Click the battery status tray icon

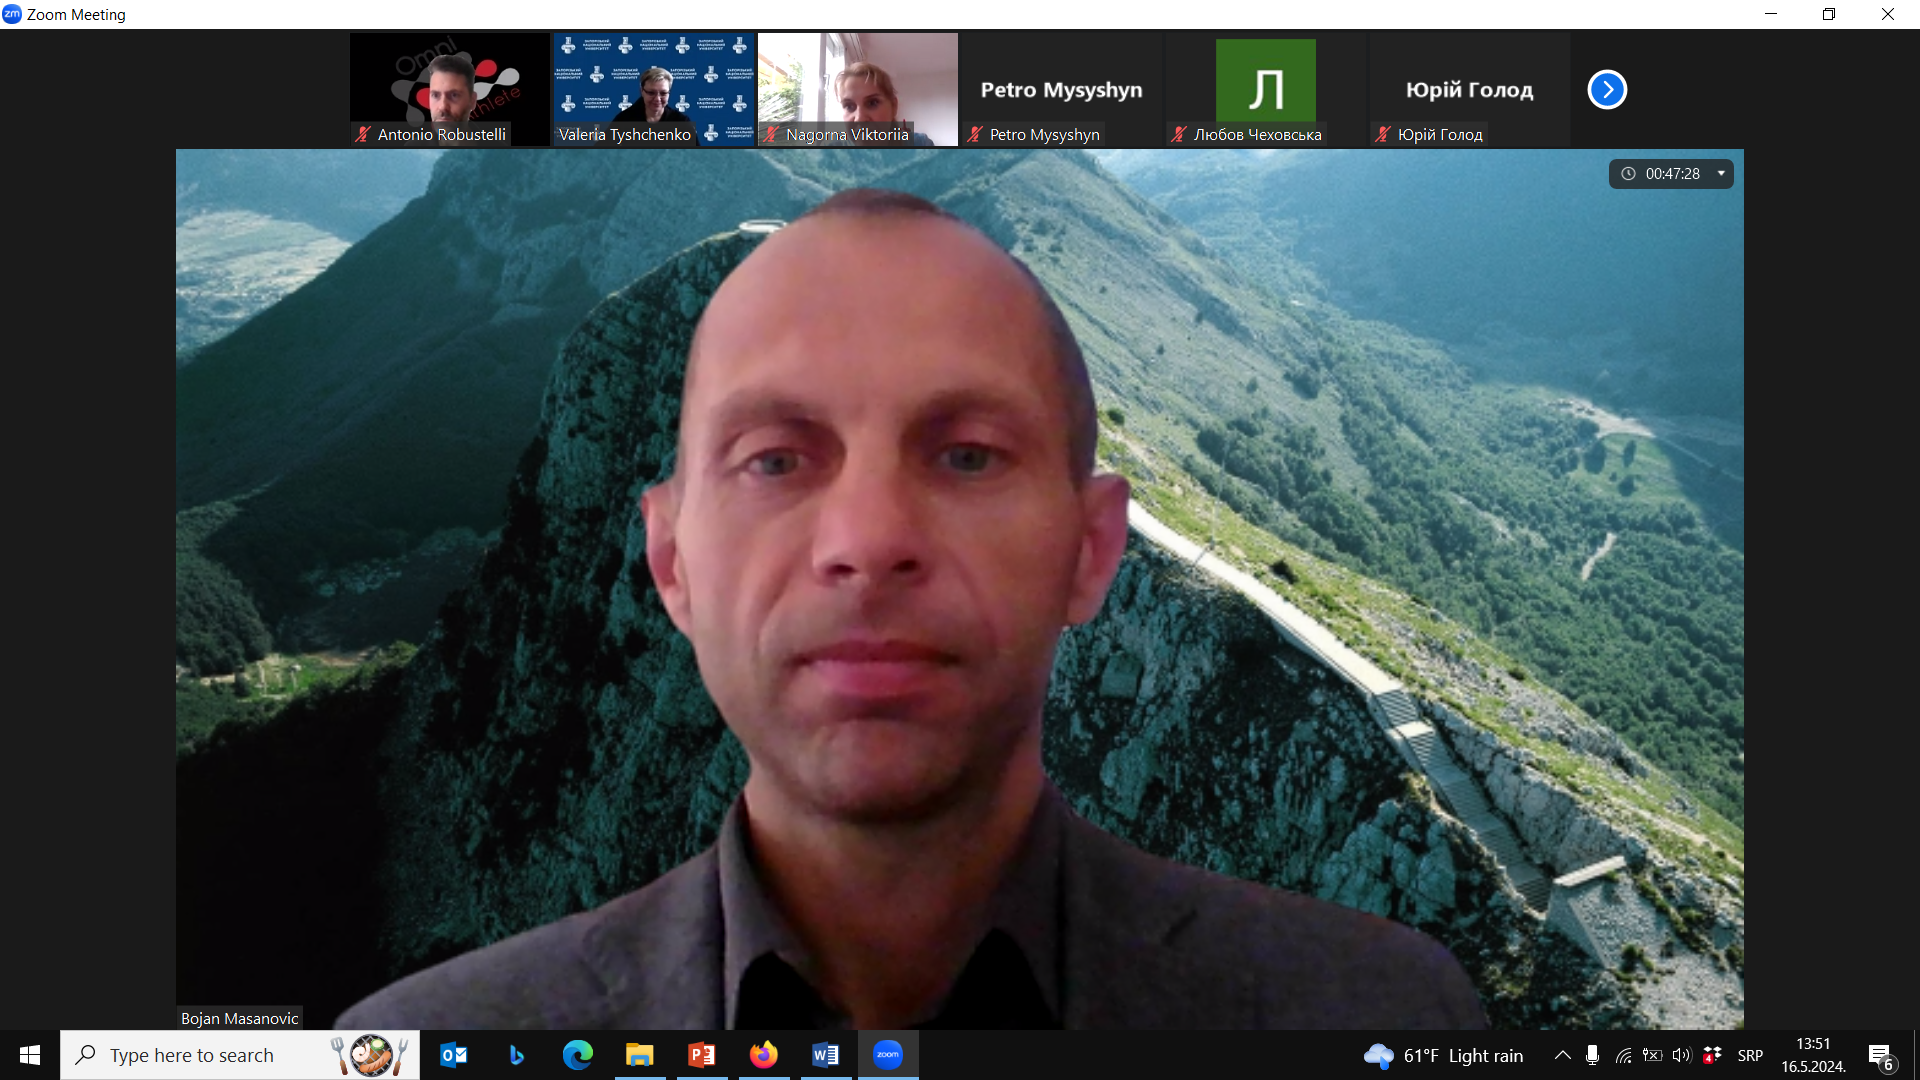click(1653, 1055)
